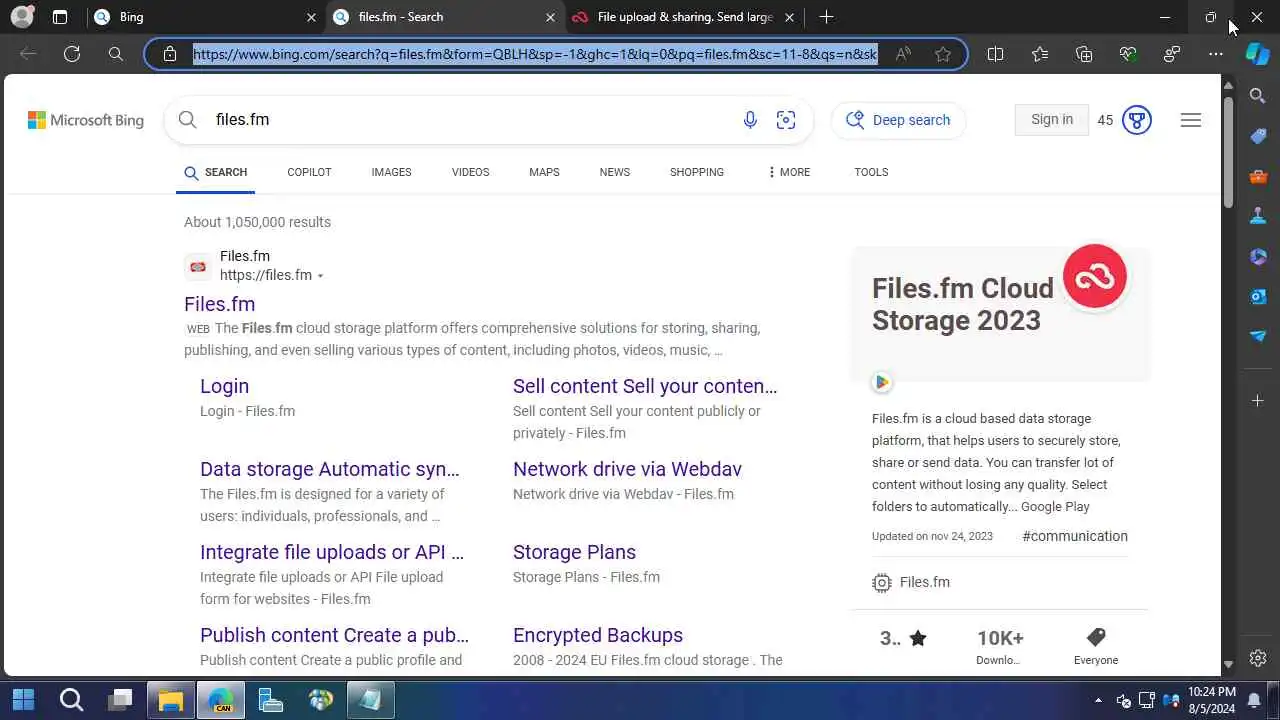This screenshot has width=1280, height=720.
Task: Open Outlook in Edge sidebar
Action: tap(1258, 296)
